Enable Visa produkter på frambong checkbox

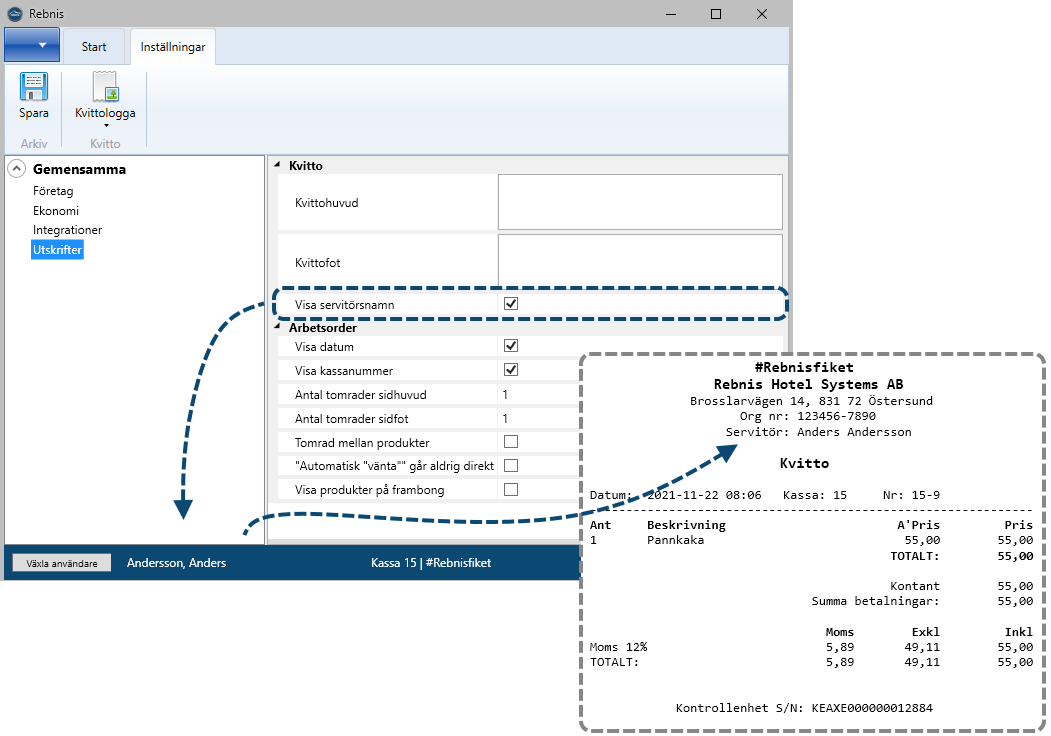511,489
